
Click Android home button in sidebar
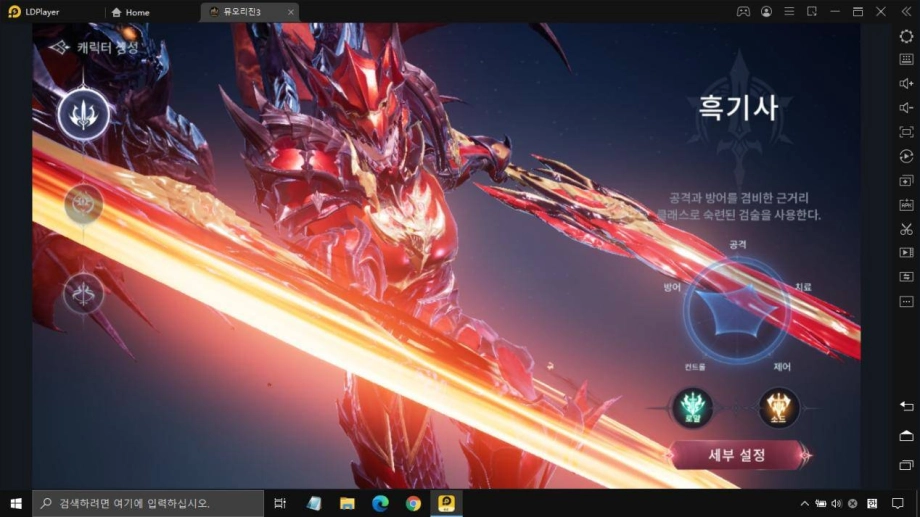click(x=907, y=435)
